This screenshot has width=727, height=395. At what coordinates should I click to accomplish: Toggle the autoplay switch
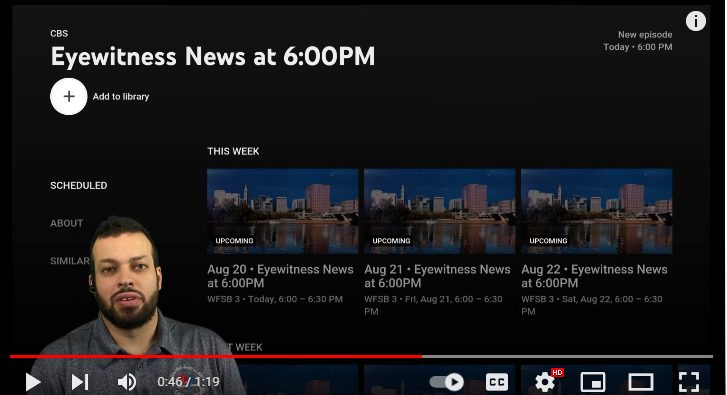(446, 382)
